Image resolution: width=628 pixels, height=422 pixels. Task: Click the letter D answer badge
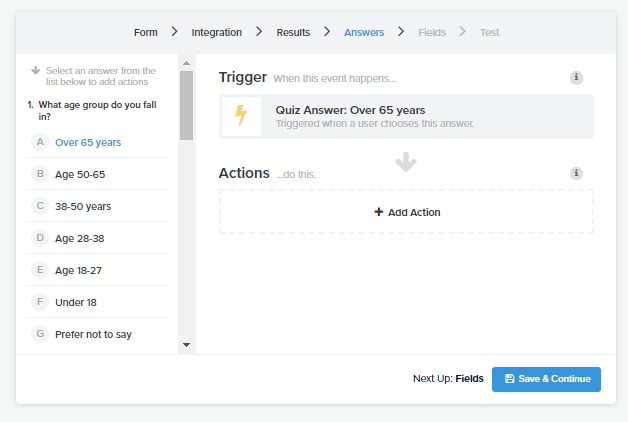40,238
